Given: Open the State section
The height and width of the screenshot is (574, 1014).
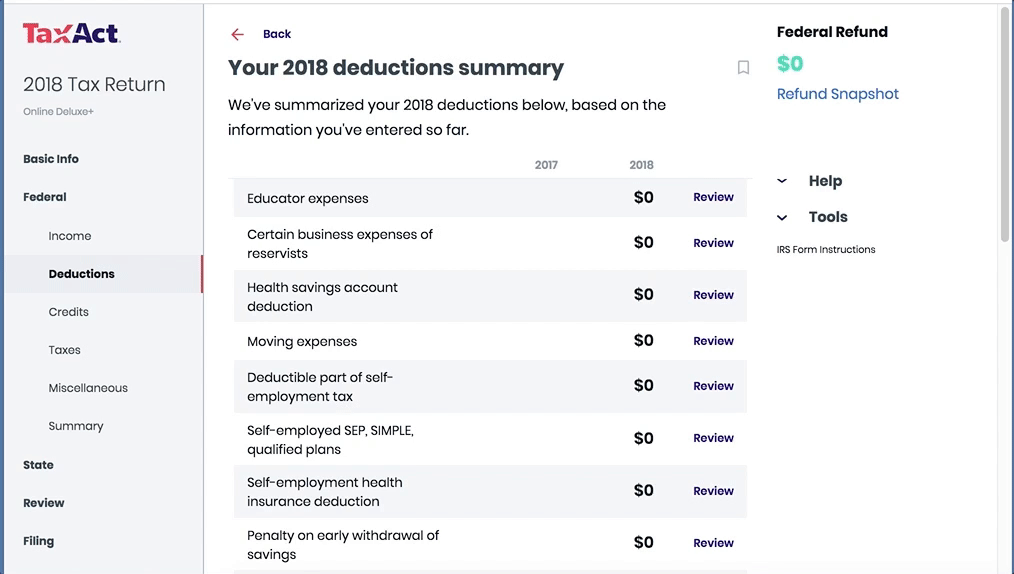Looking at the screenshot, I should (38, 465).
